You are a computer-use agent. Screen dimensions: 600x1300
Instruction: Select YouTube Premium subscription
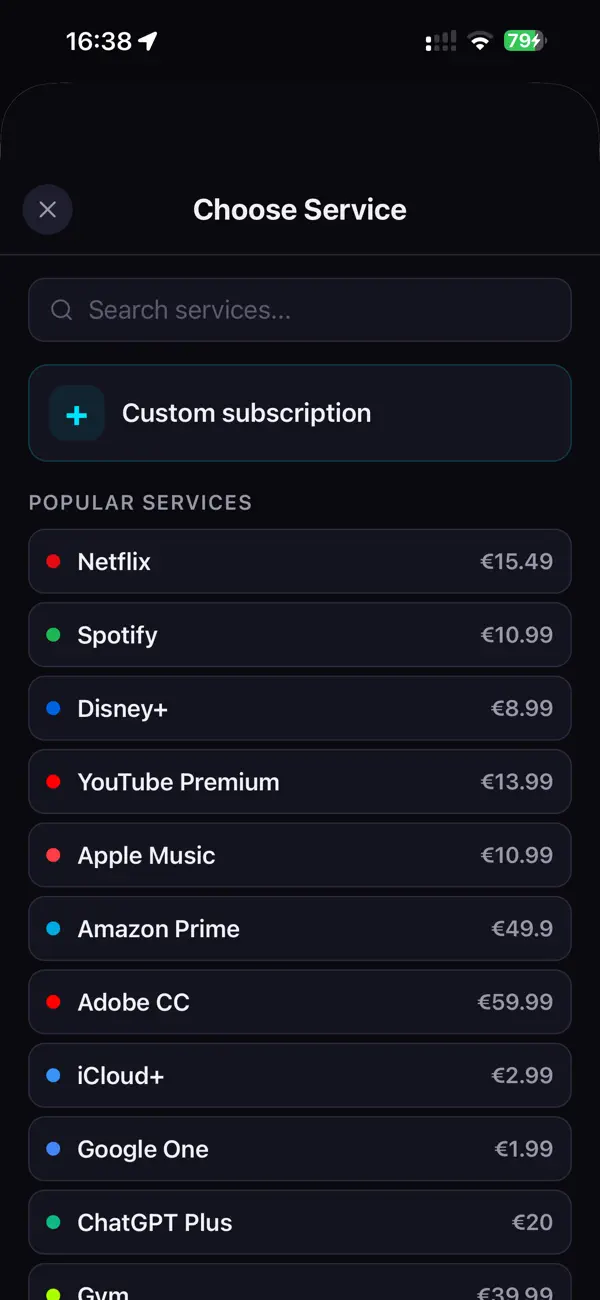pyautogui.click(x=300, y=782)
